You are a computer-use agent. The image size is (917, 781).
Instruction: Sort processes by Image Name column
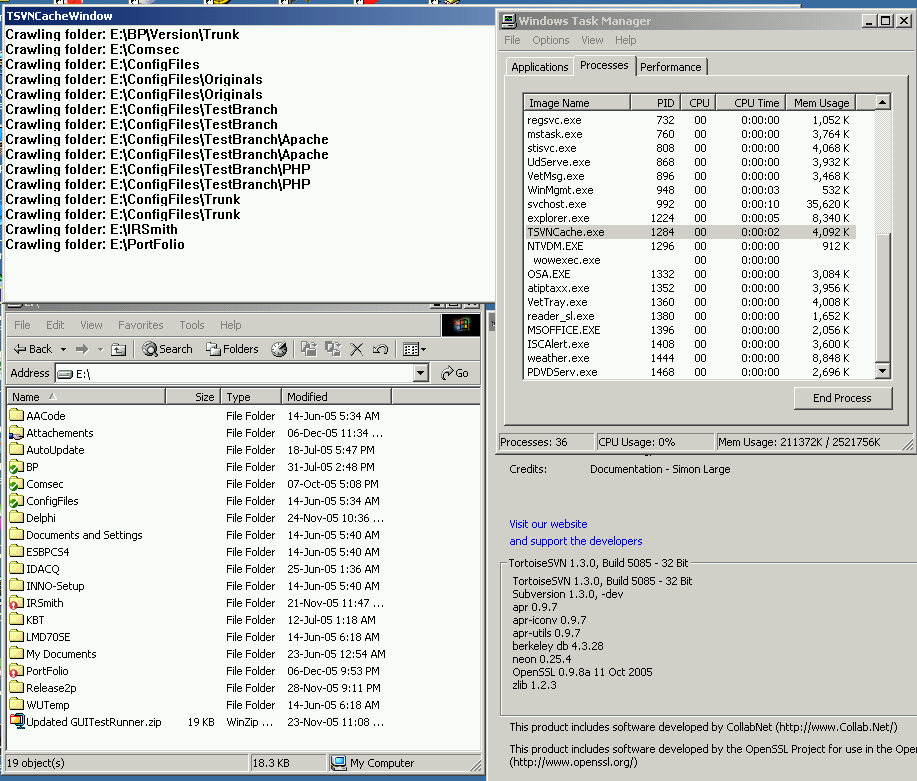(x=577, y=102)
